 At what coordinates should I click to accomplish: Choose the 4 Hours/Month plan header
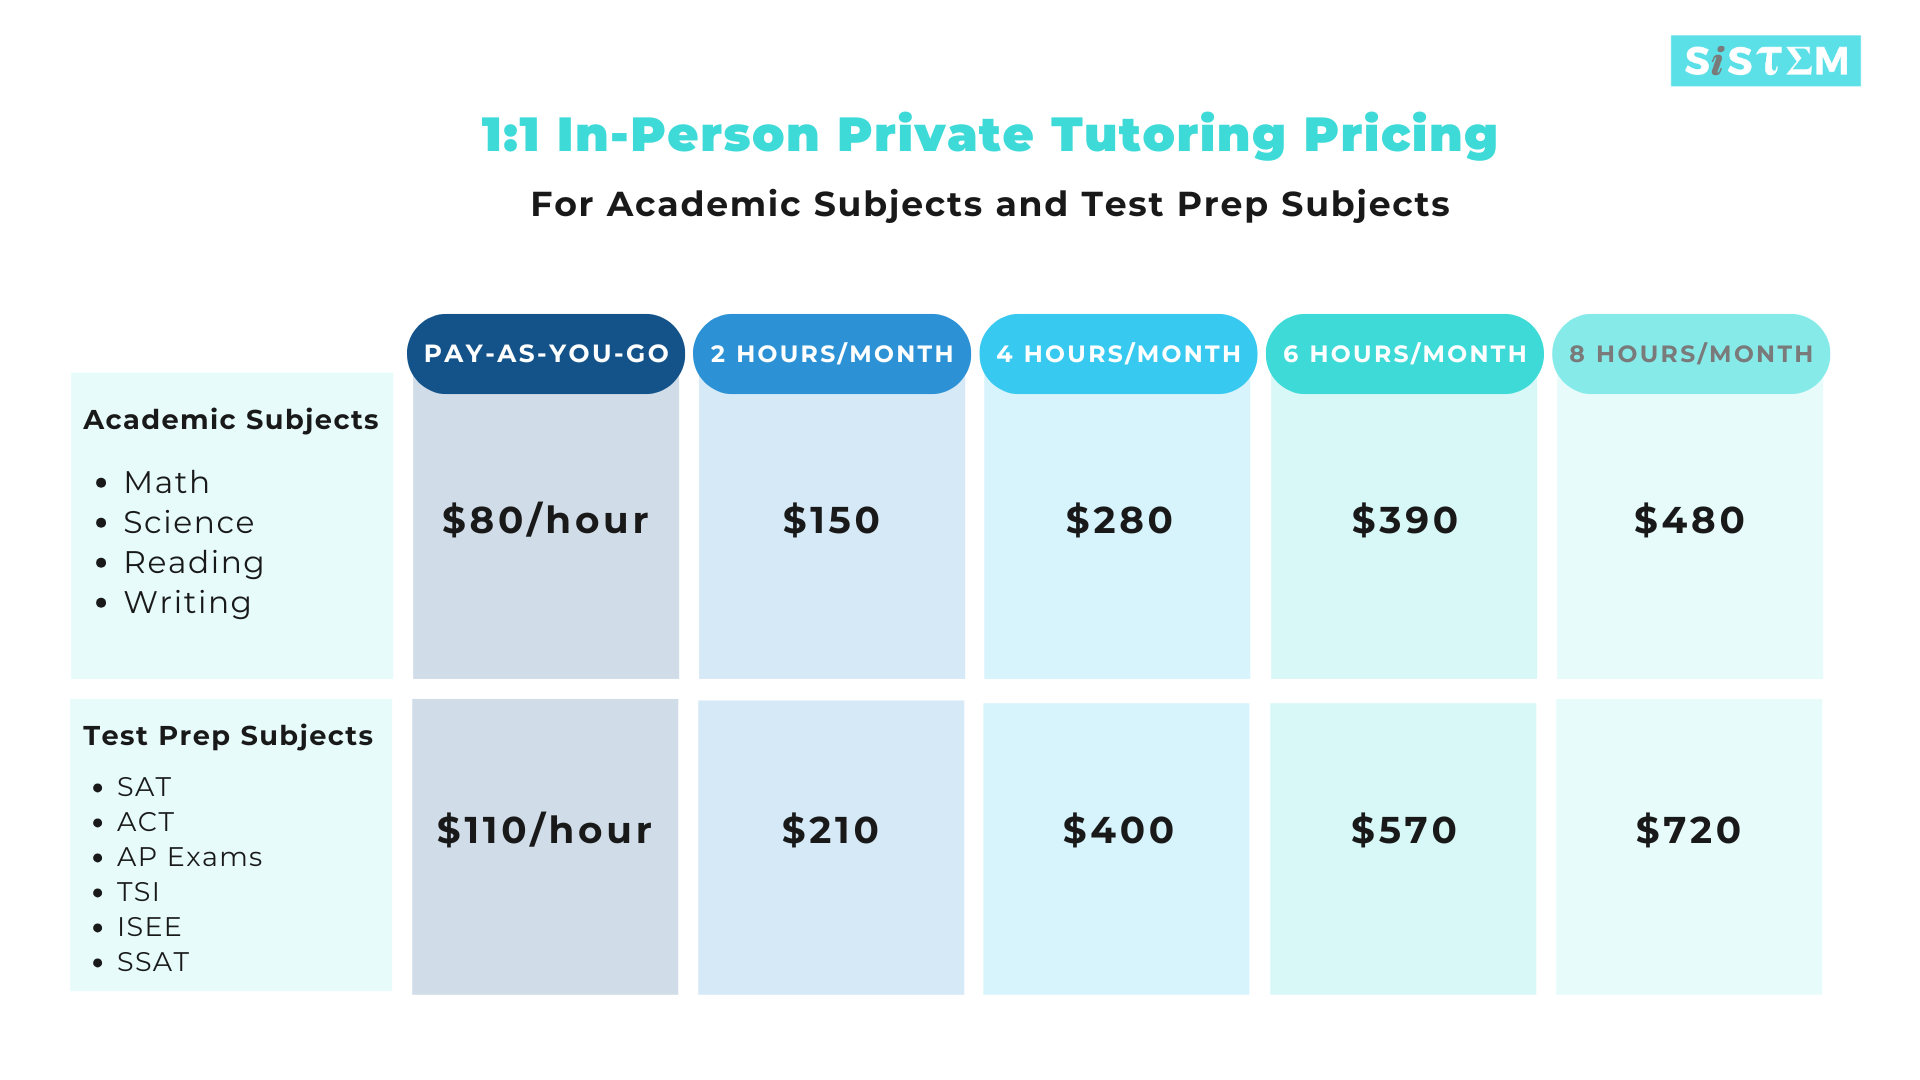tap(1118, 354)
